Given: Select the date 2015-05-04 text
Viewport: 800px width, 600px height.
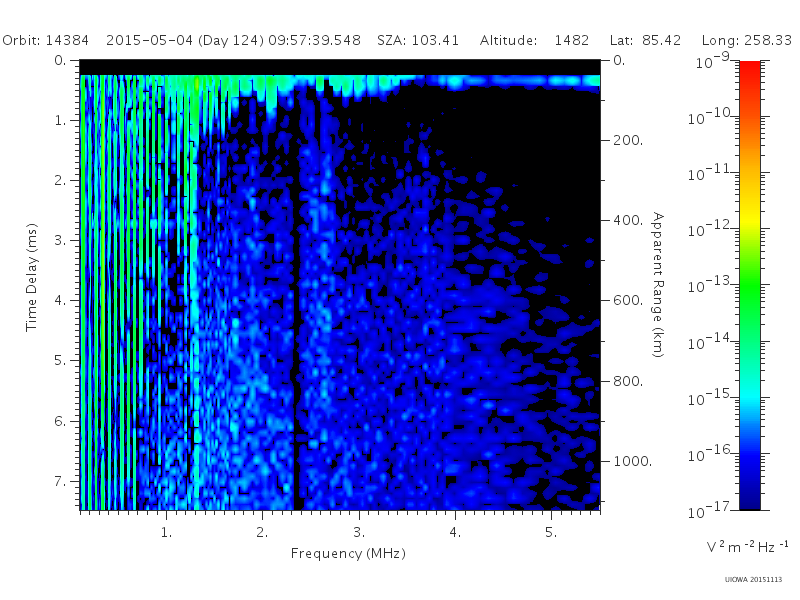Looking at the screenshot, I should click(x=149, y=40).
